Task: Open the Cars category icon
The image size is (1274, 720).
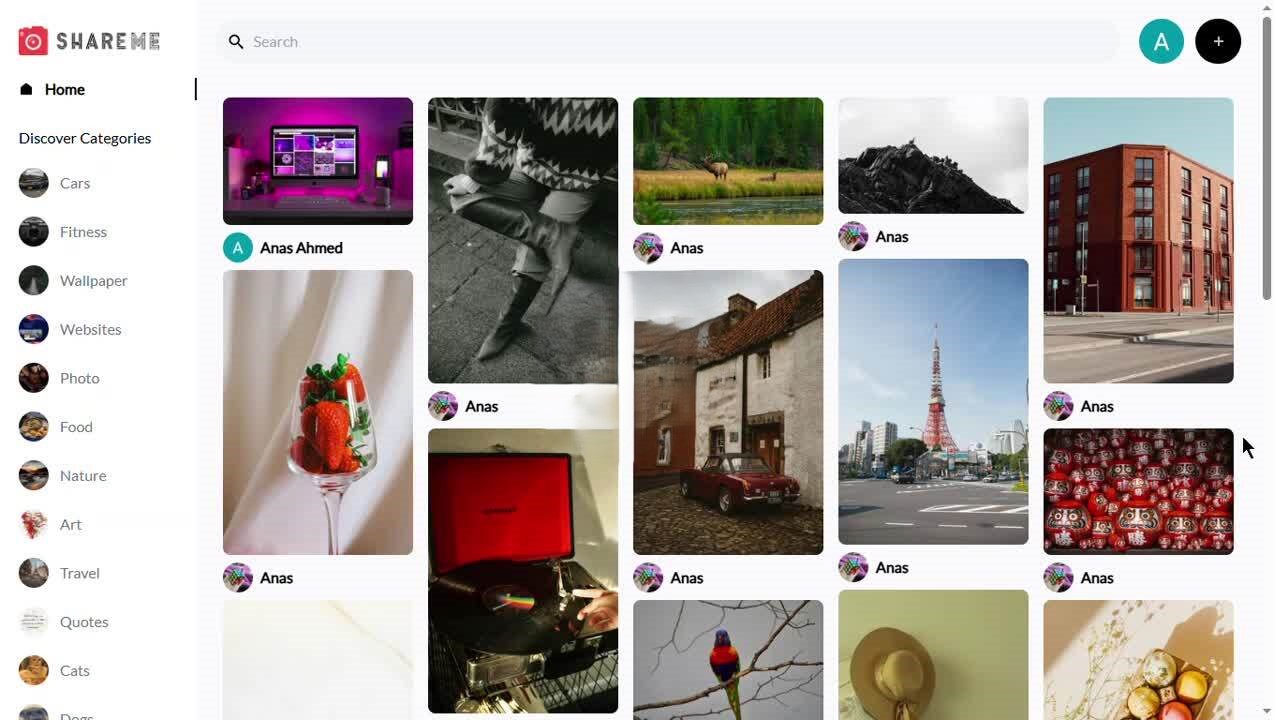Action: [x=33, y=182]
